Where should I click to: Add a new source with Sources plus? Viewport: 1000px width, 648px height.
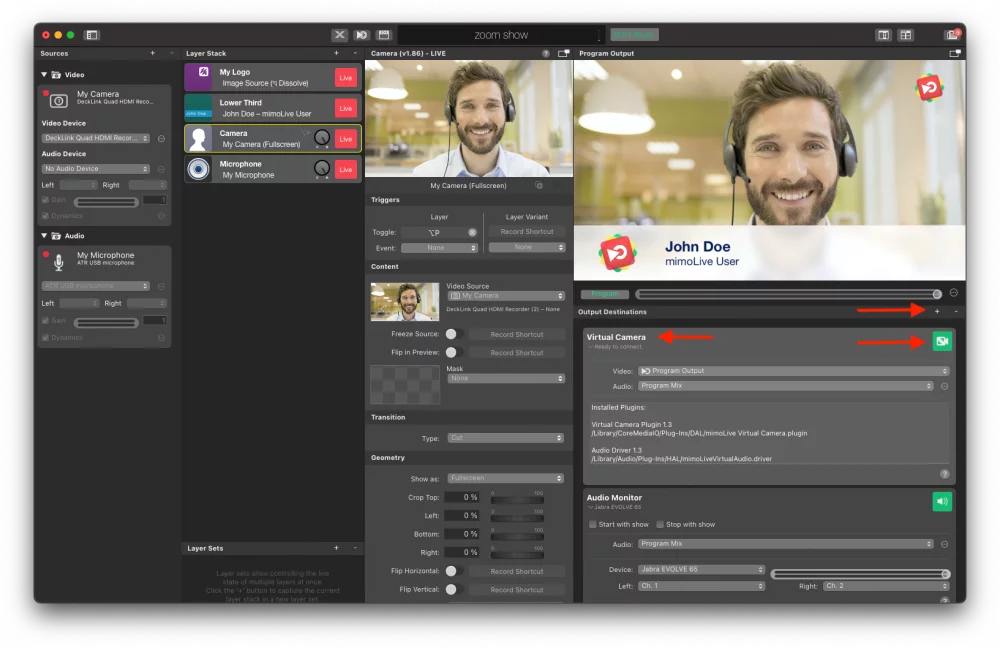[152, 54]
